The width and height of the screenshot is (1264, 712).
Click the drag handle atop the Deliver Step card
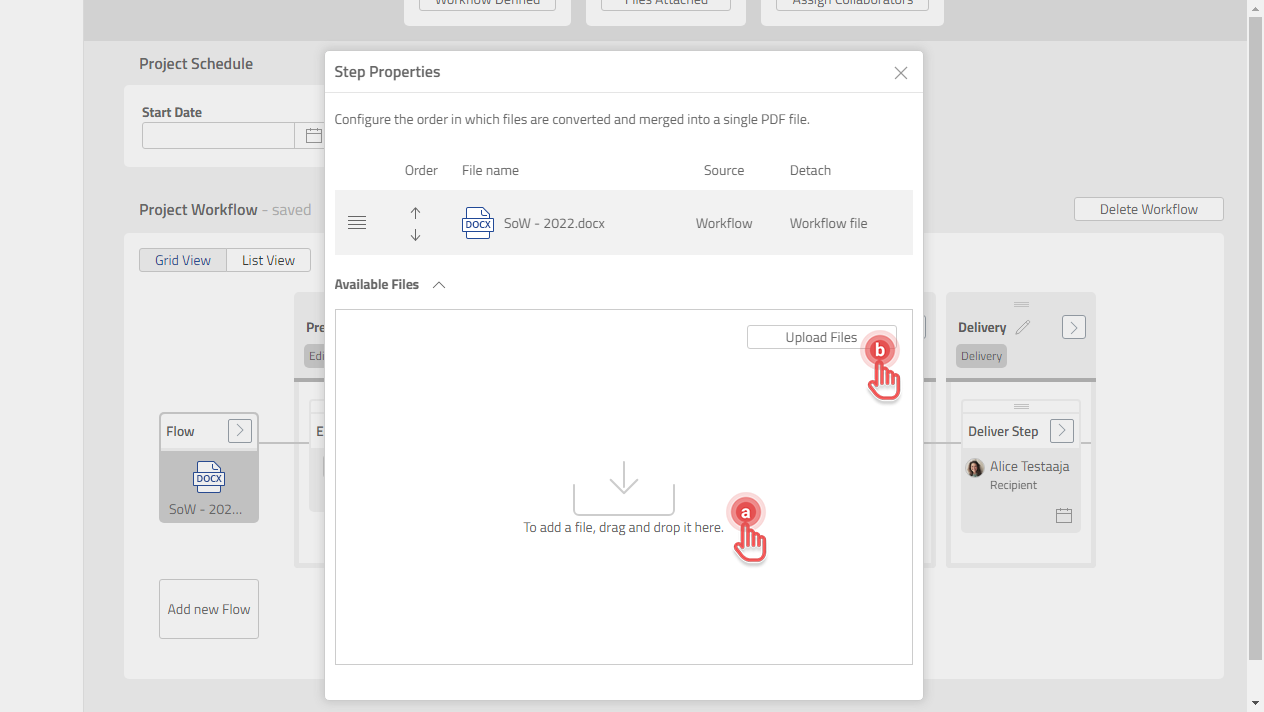pos(1021,406)
